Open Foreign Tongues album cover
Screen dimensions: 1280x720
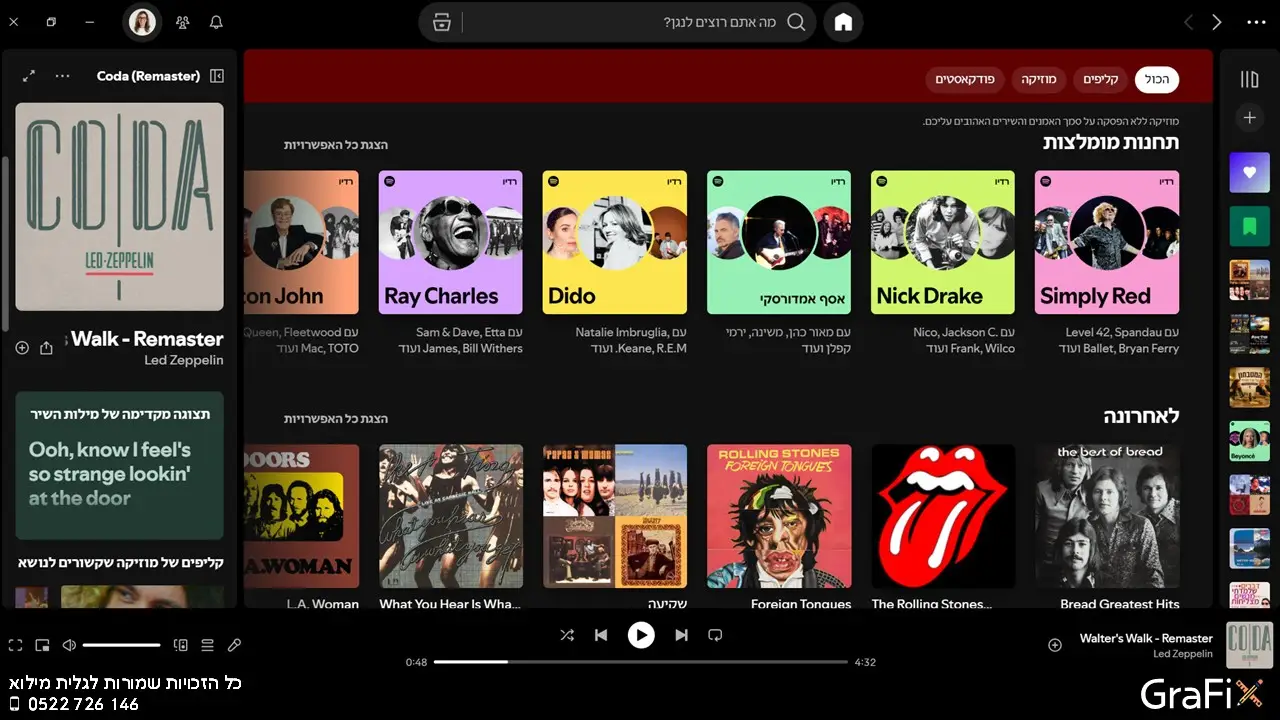point(779,516)
